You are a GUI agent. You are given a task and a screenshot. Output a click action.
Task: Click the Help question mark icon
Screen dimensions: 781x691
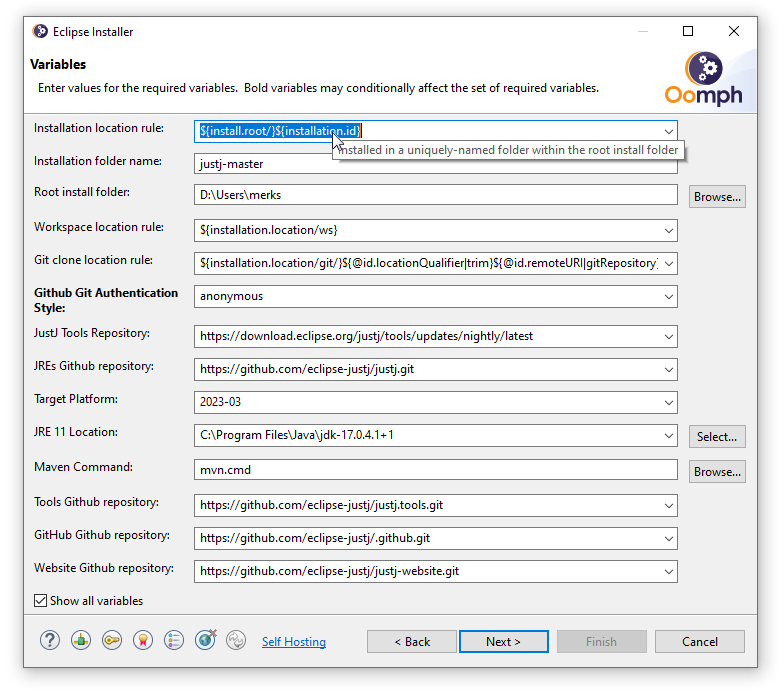pyautogui.click(x=50, y=641)
